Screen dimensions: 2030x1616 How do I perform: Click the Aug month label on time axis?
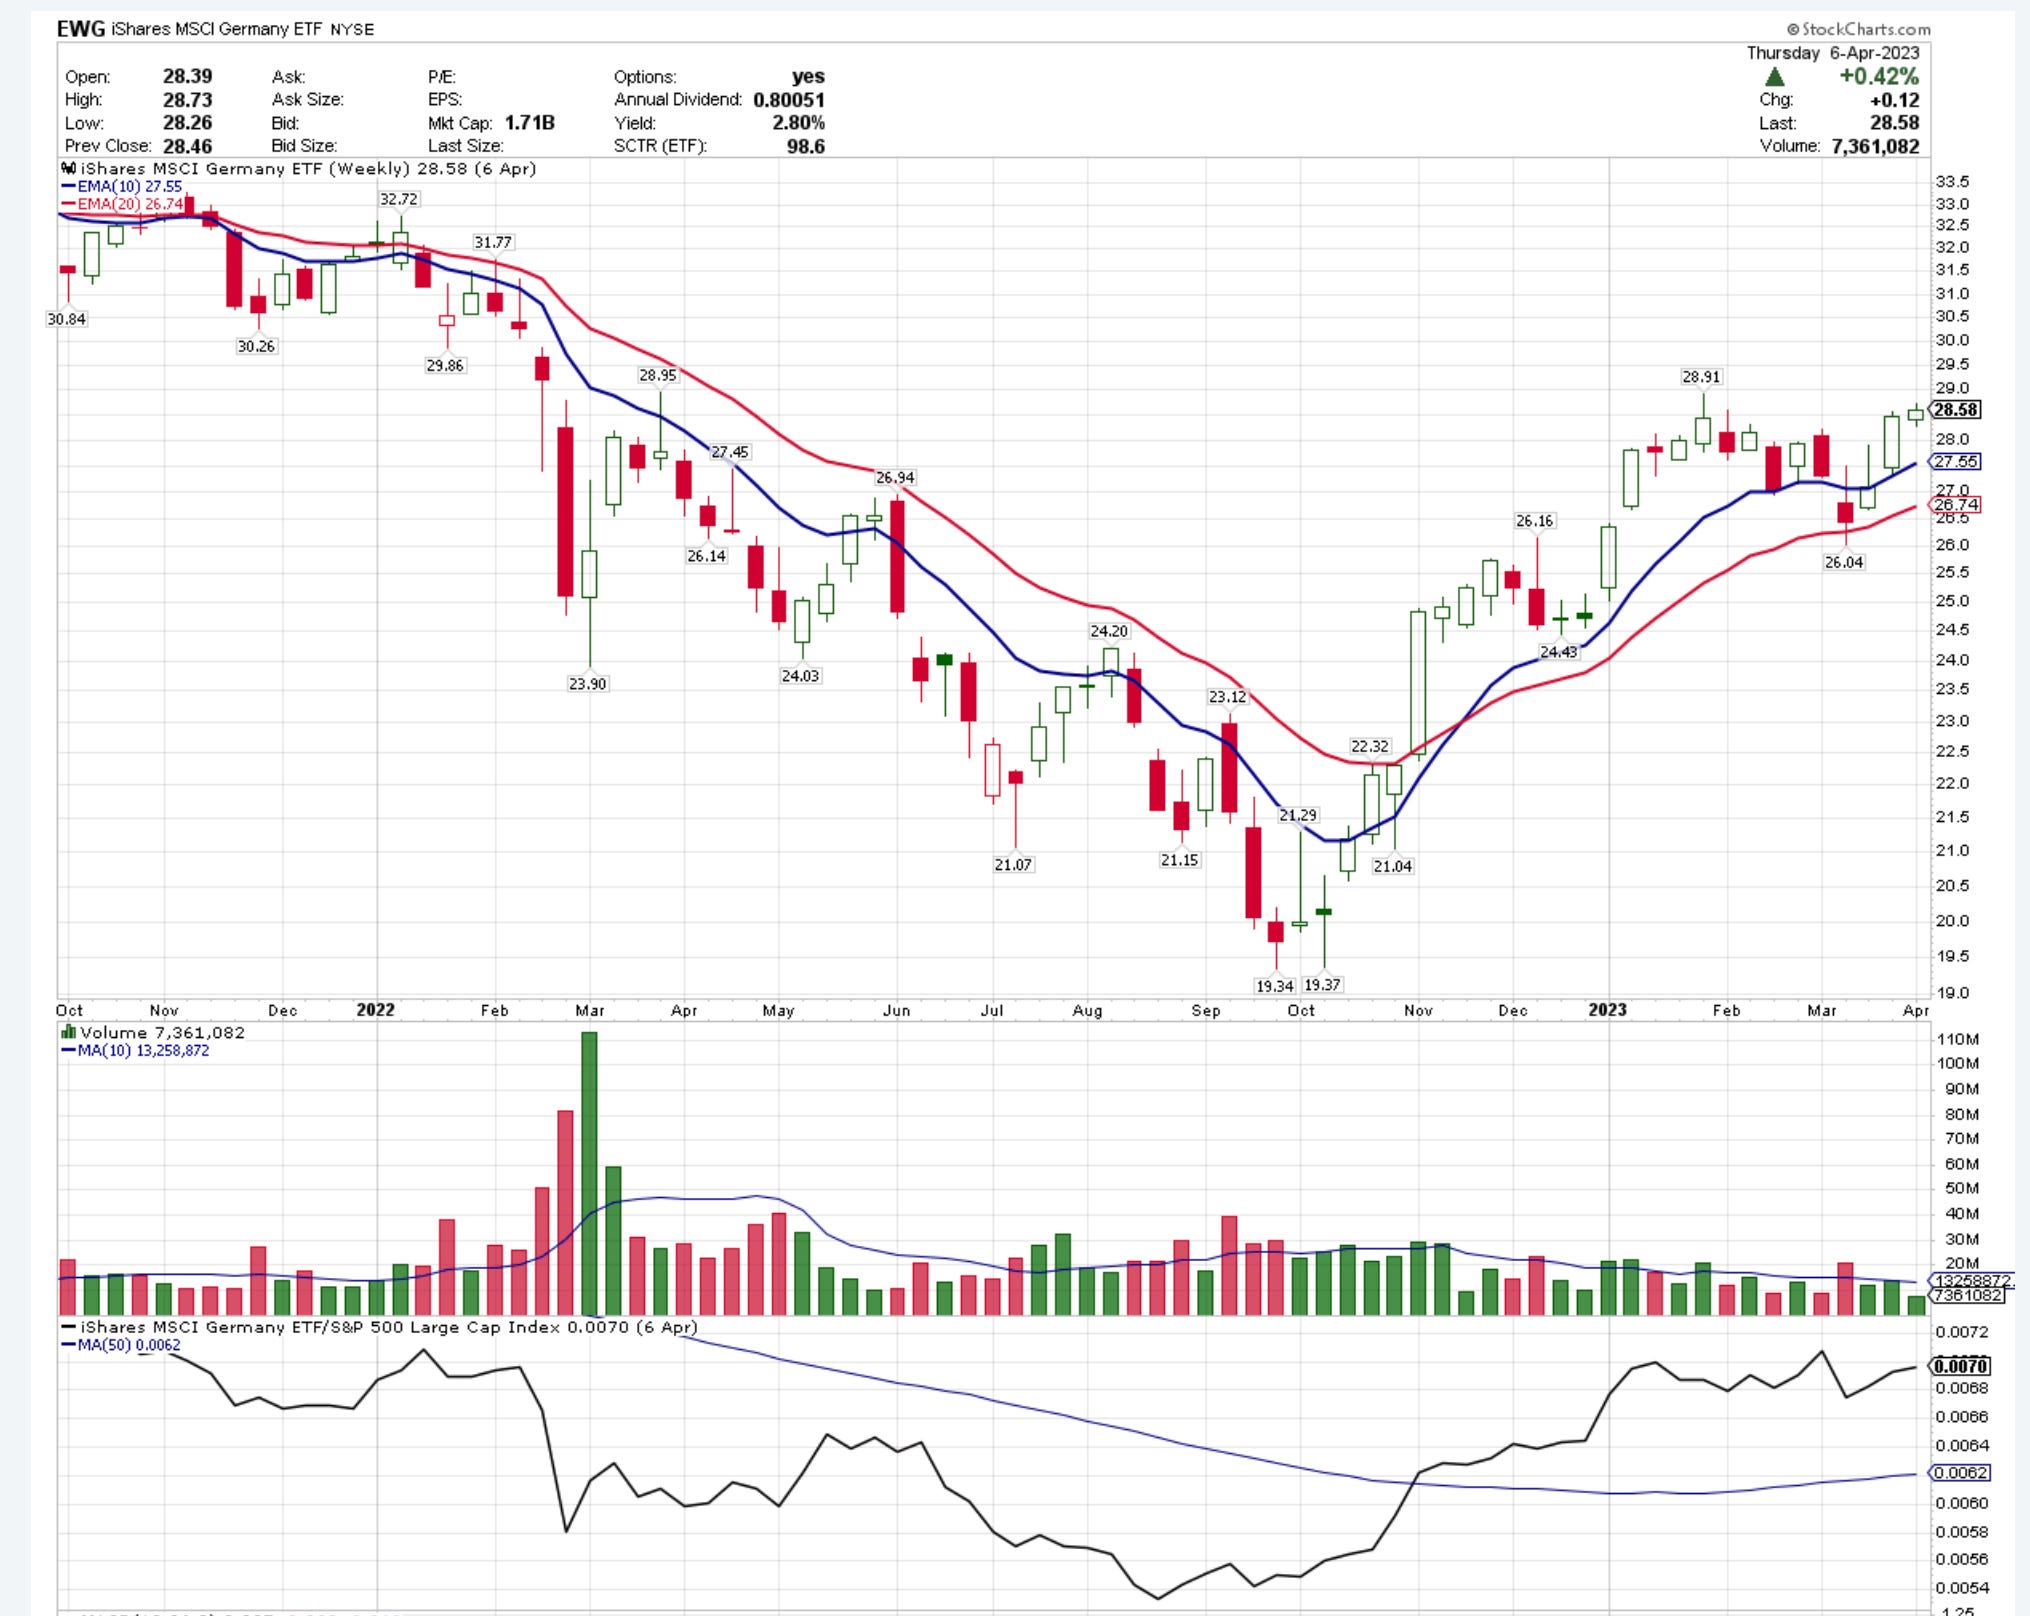point(1088,1011)
